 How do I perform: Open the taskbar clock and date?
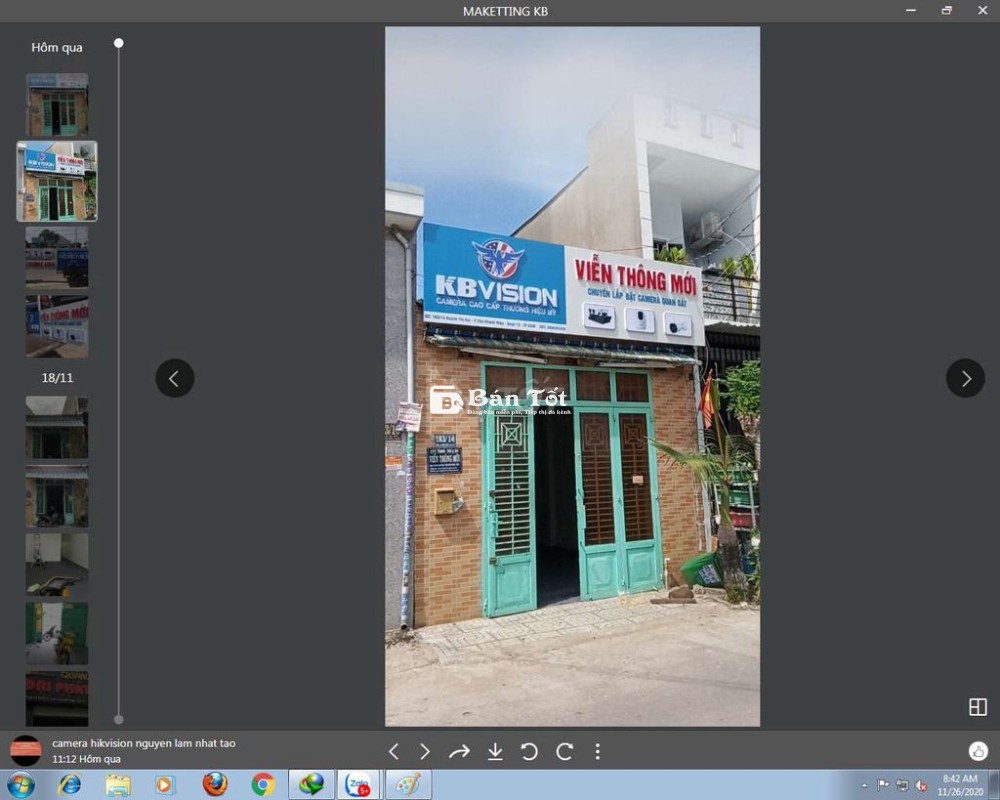[x=960, y=785]
